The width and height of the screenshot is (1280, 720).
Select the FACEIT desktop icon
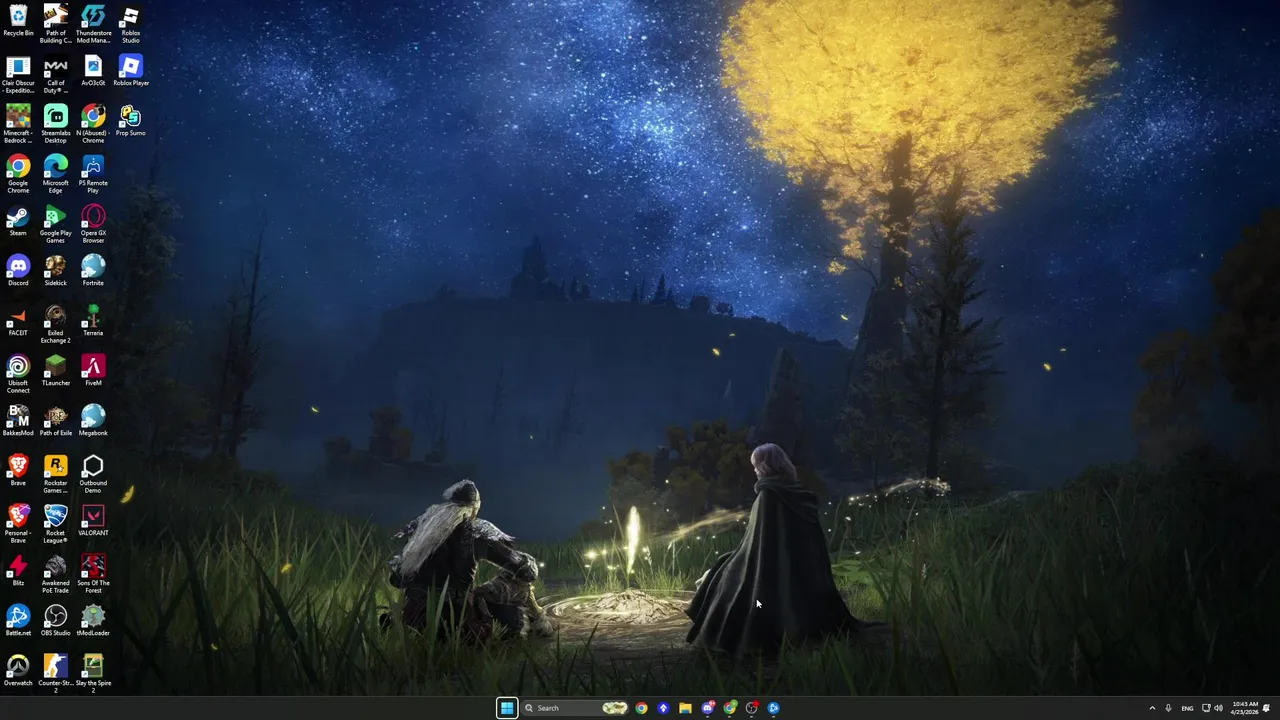tap(18, 322)
